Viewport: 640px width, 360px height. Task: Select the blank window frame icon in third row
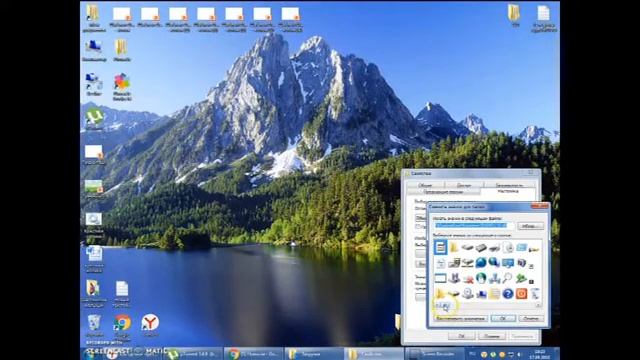pos(440,278)
